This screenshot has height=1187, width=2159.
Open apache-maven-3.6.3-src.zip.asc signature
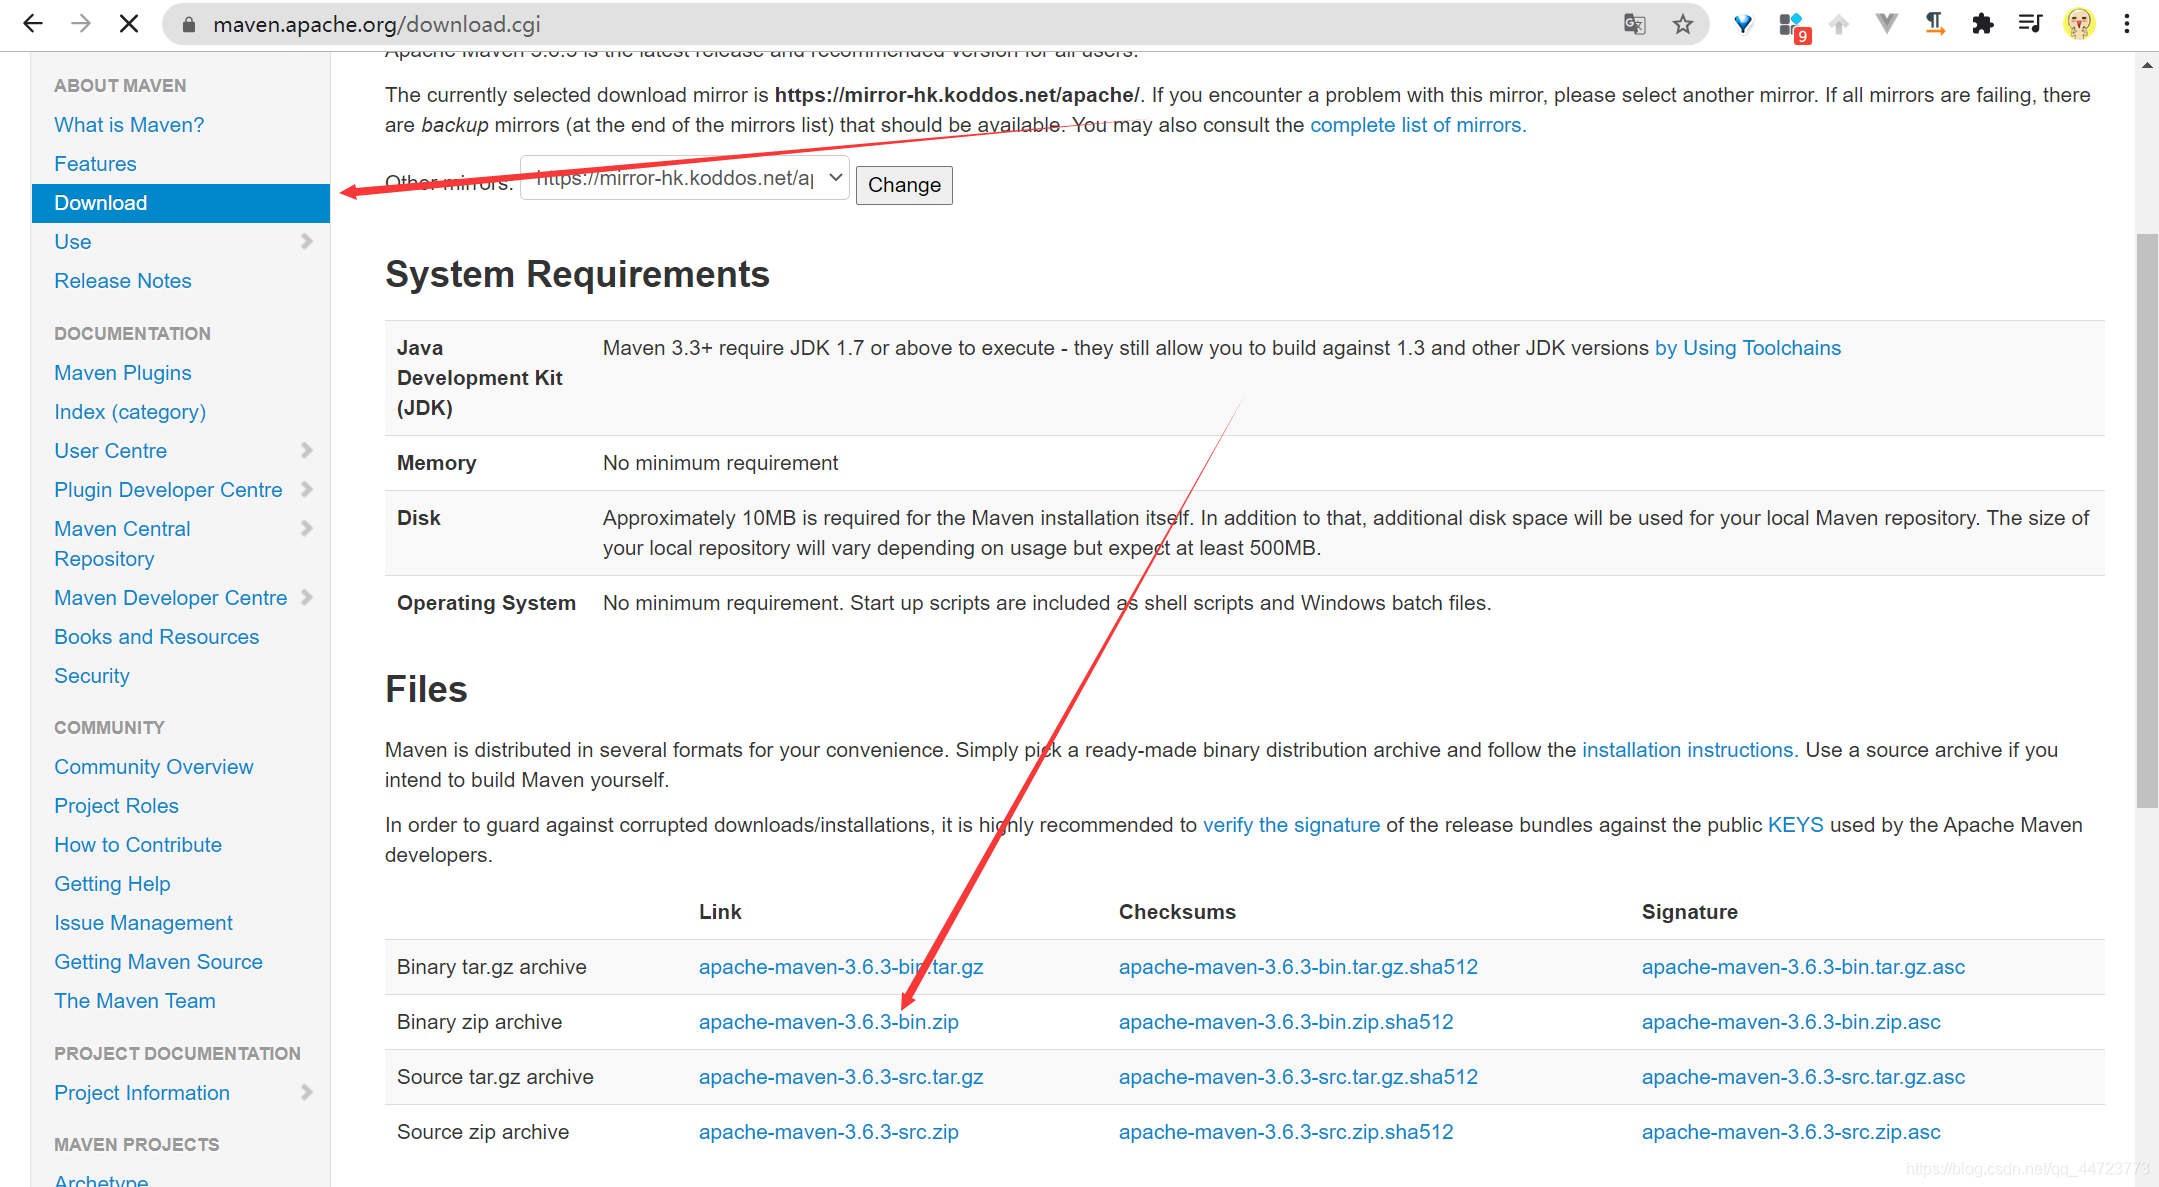(x=1791, y=1132)
